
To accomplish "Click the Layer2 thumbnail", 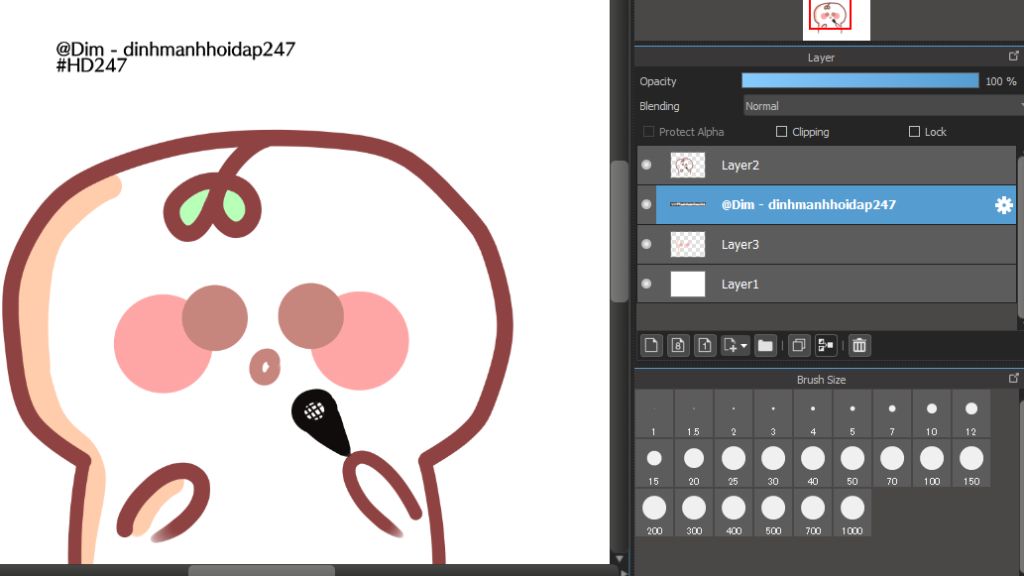I will [688, 165].
